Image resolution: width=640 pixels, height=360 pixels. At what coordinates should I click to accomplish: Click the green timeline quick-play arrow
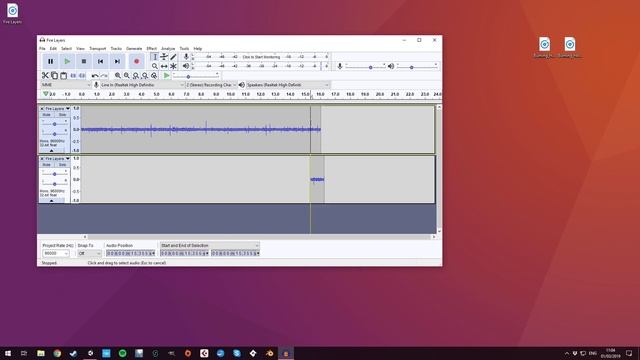[x=46, y=94]
